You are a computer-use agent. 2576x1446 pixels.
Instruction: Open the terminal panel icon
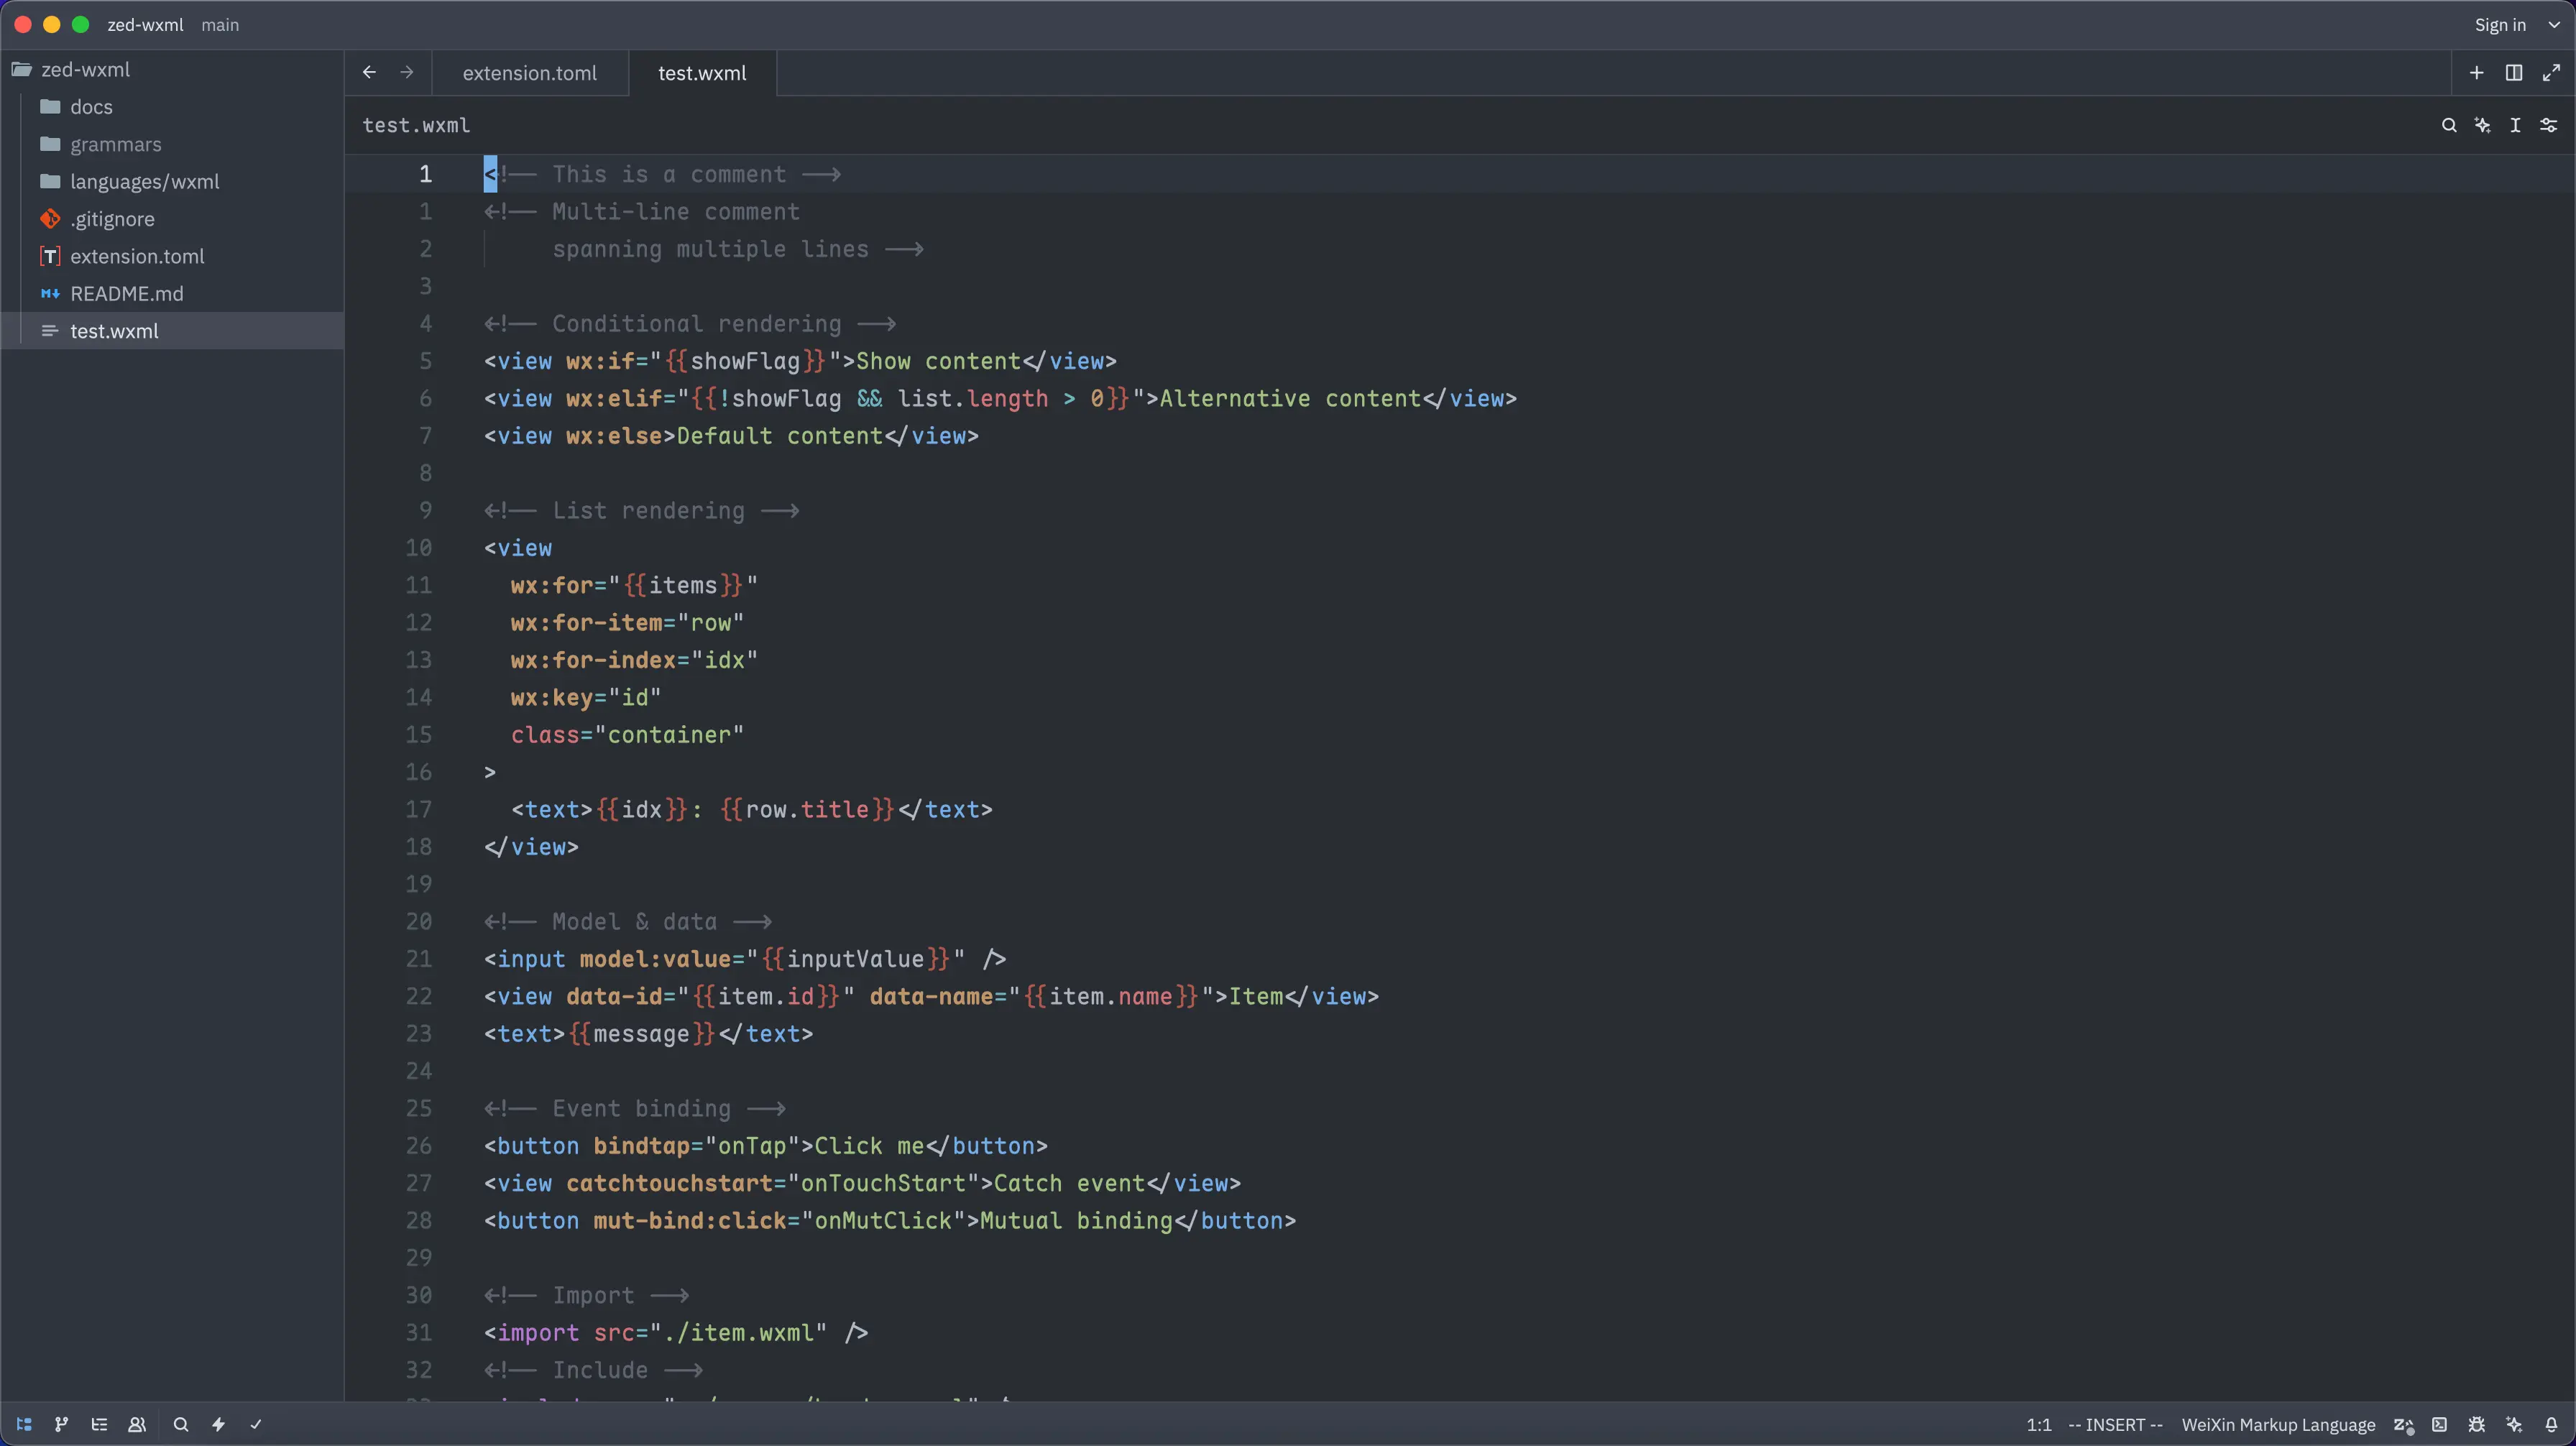pos(2440,1424)
